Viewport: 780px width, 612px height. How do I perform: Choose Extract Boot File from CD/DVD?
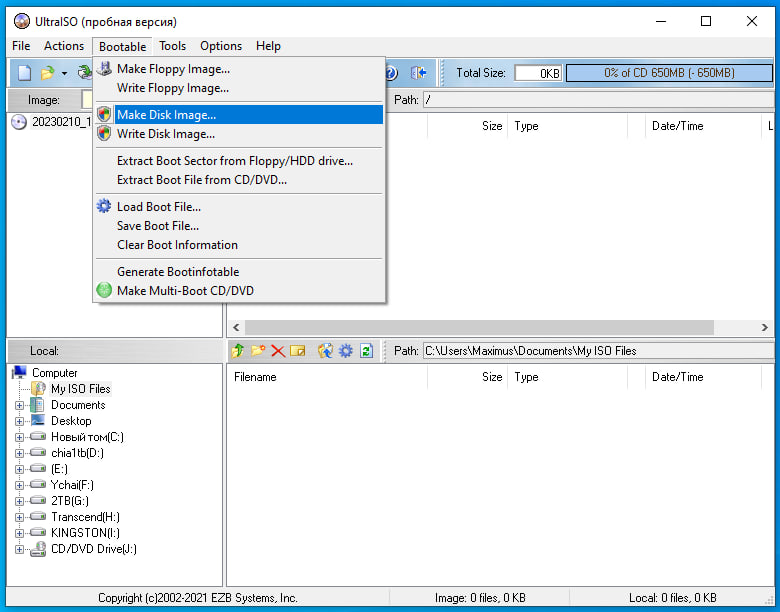point(239,180)
